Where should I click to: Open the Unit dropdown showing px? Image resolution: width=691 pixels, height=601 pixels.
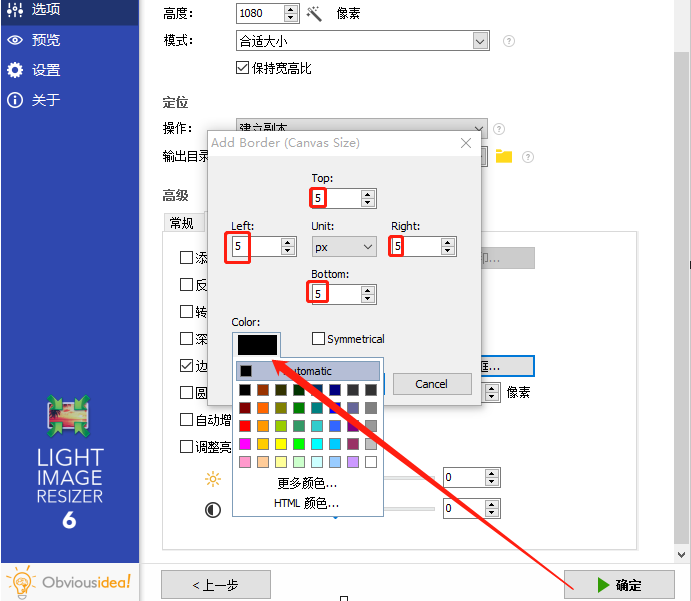(344, 247)
